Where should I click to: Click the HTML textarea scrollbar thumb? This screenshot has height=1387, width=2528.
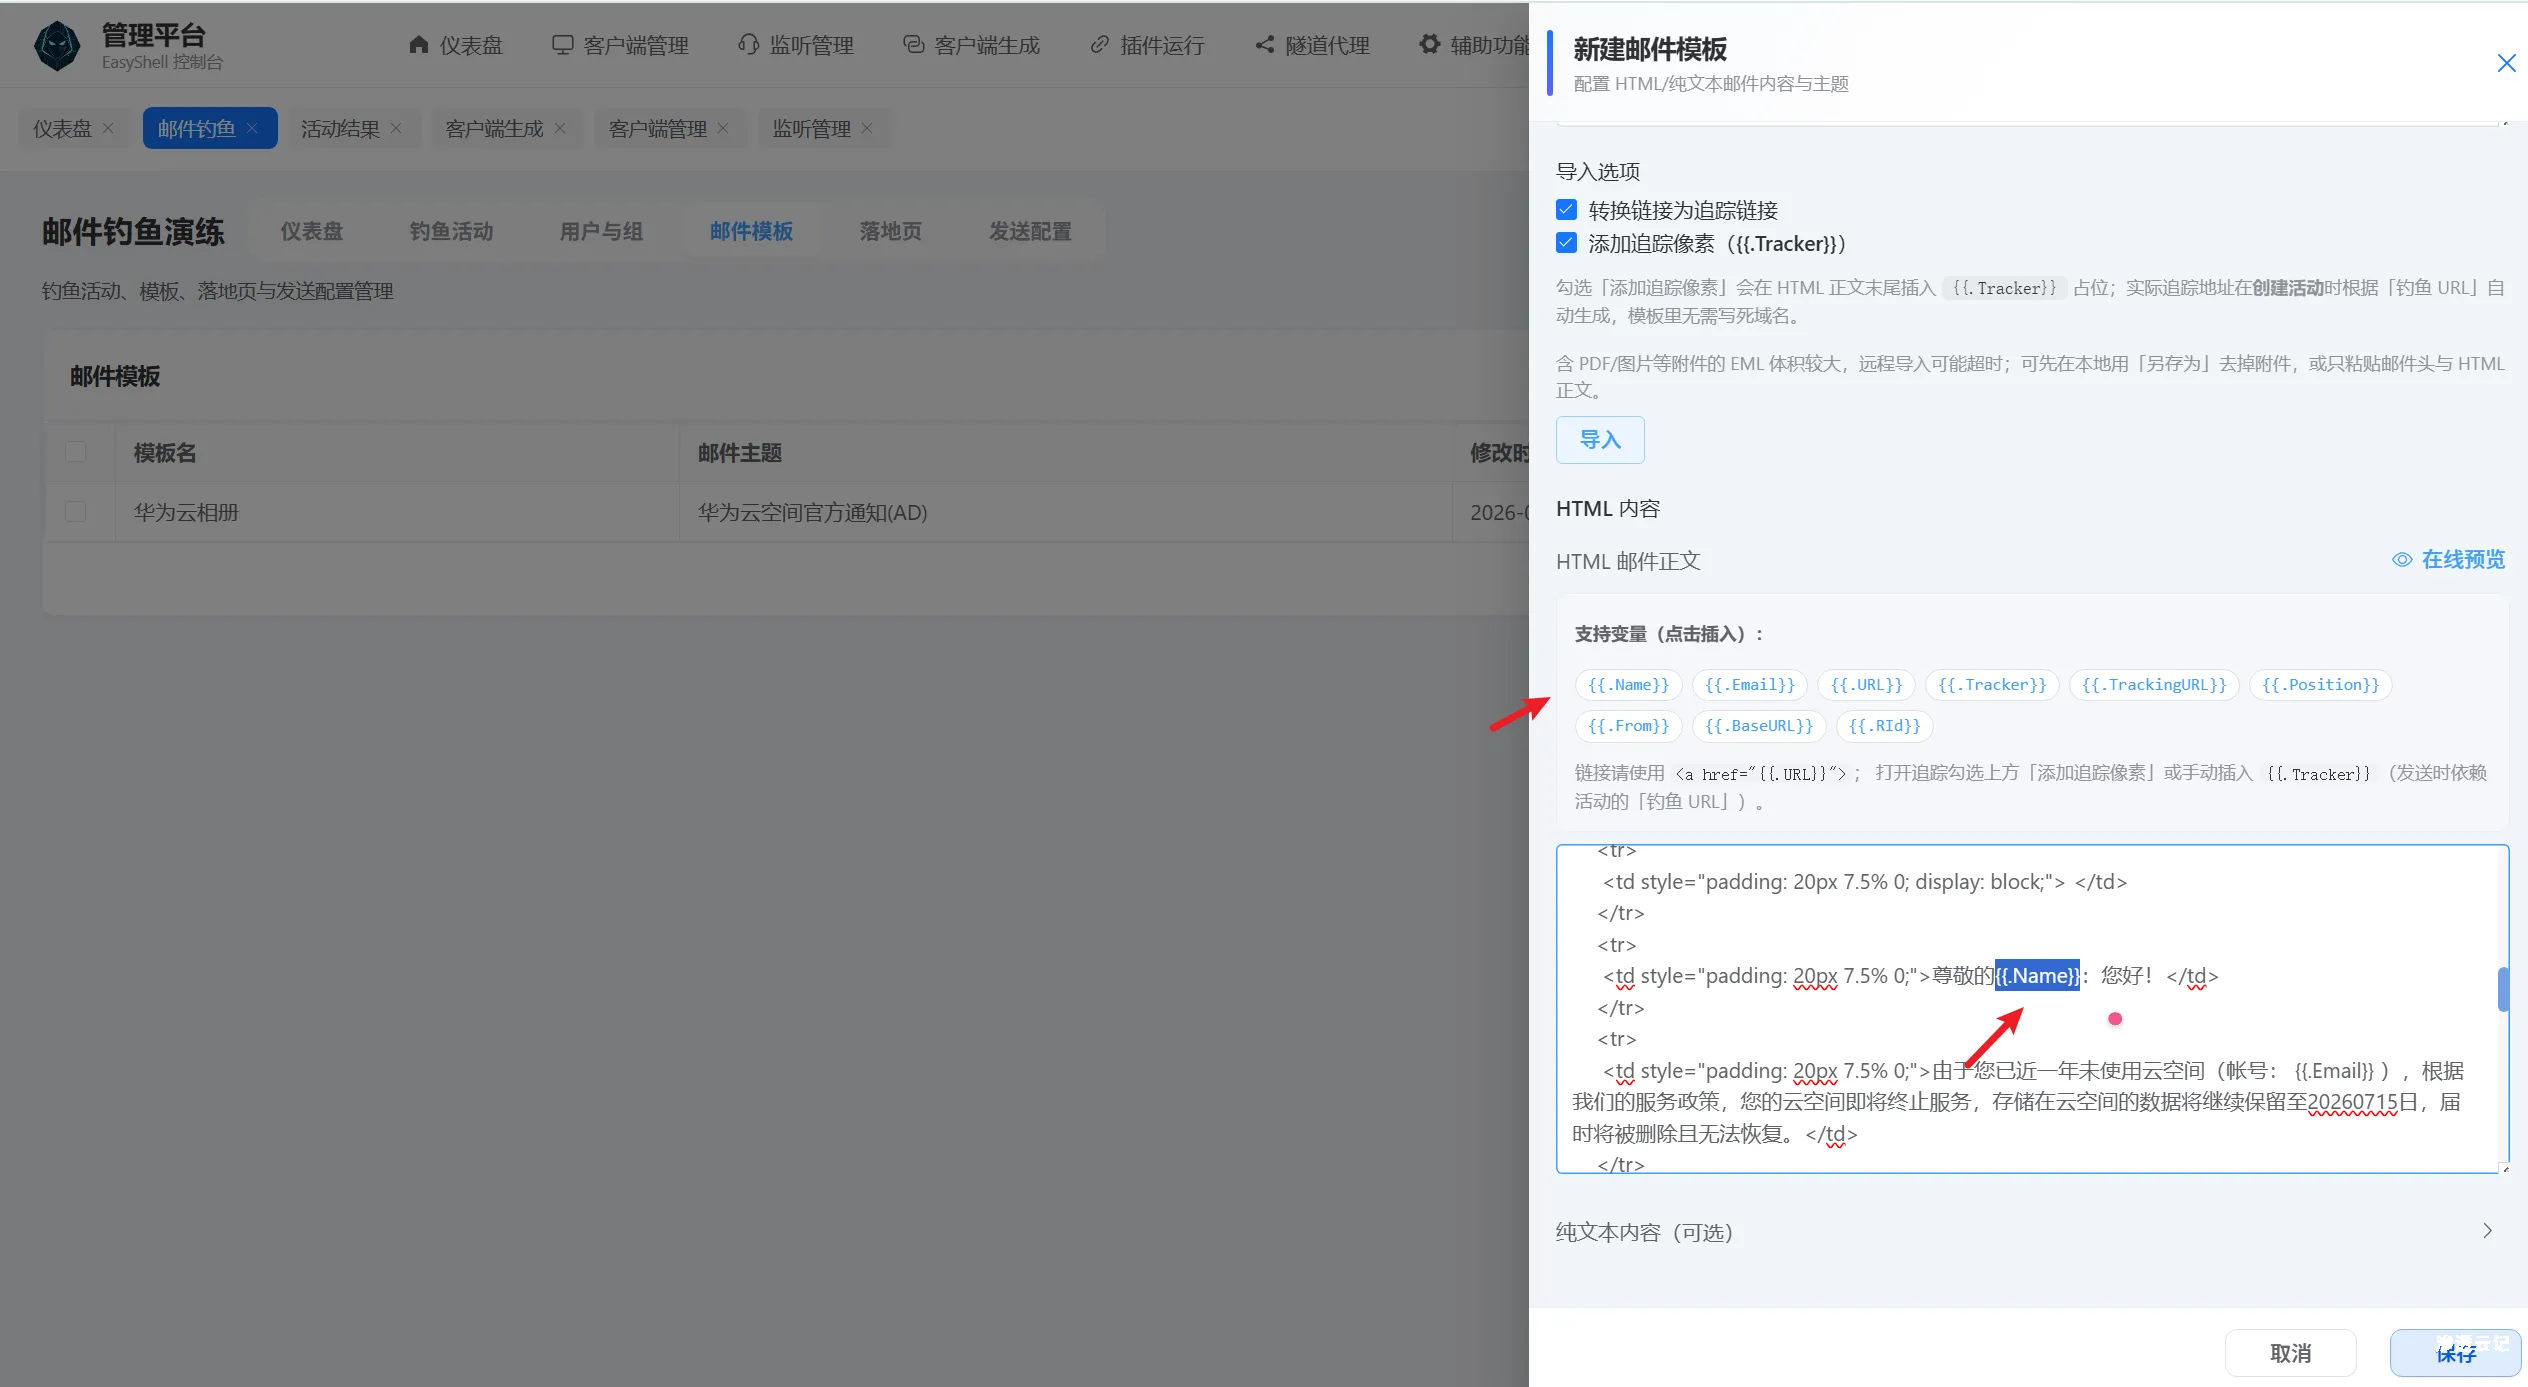[x=2503, y=989]
